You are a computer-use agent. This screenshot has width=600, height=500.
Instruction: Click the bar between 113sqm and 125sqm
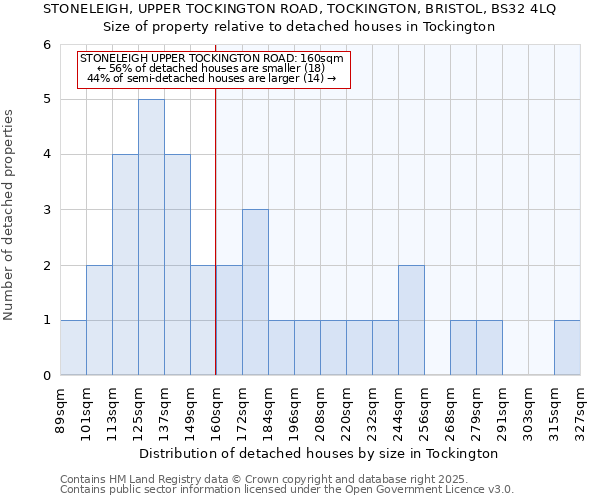(x=126, y=265)
